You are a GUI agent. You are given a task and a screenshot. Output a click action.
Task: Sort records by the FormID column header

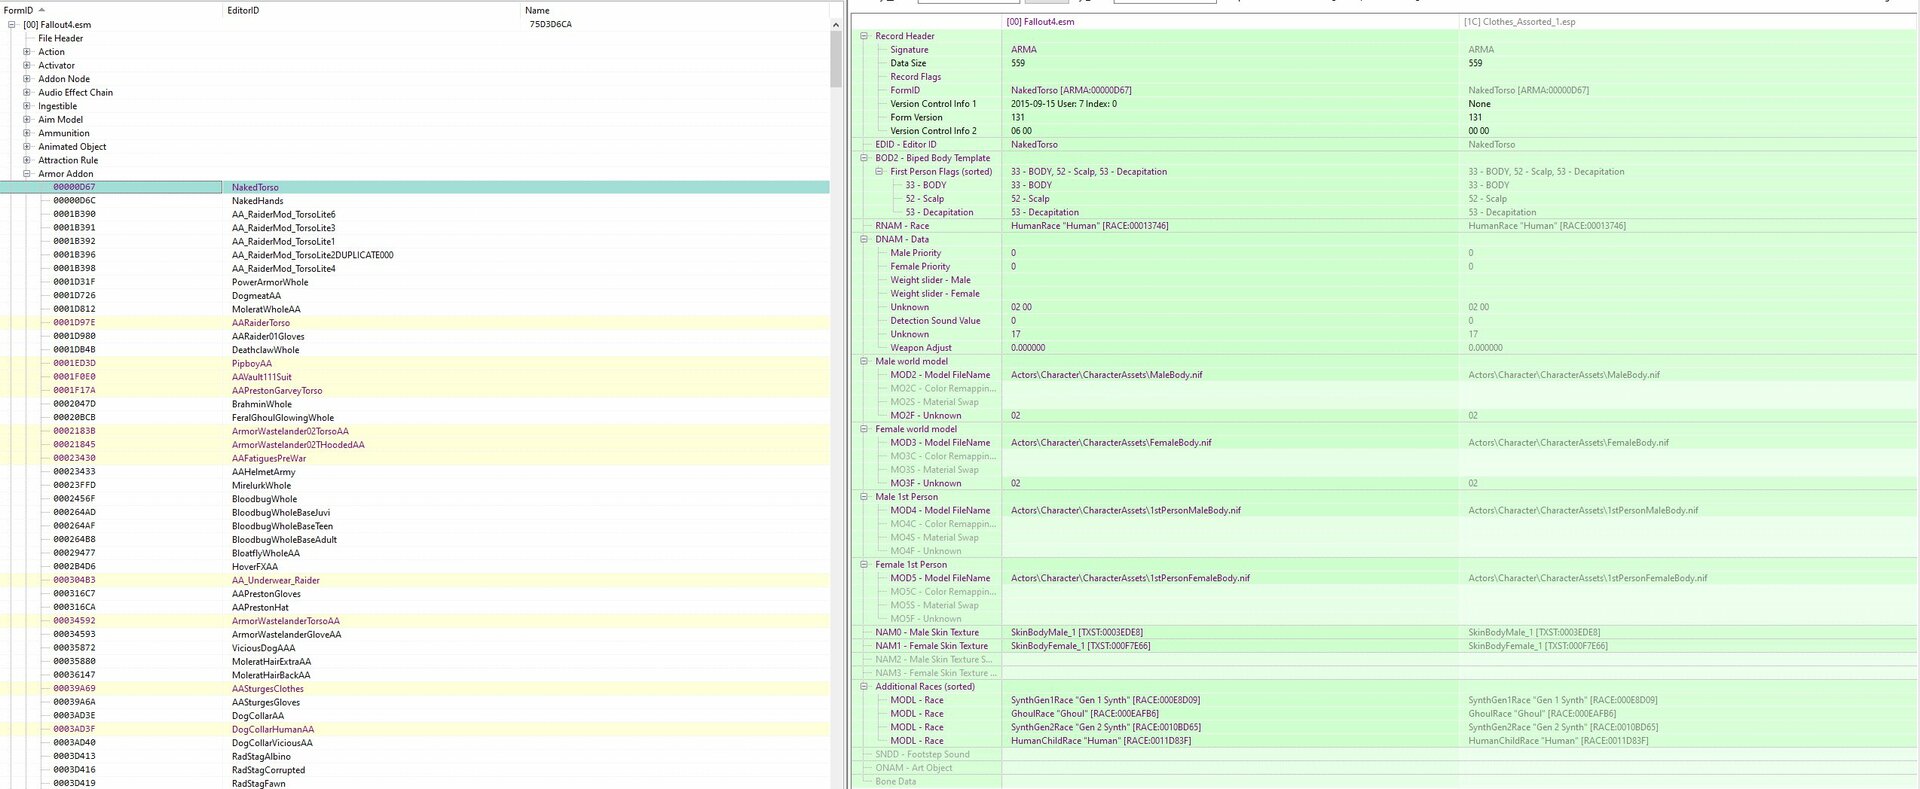(111, 10)
